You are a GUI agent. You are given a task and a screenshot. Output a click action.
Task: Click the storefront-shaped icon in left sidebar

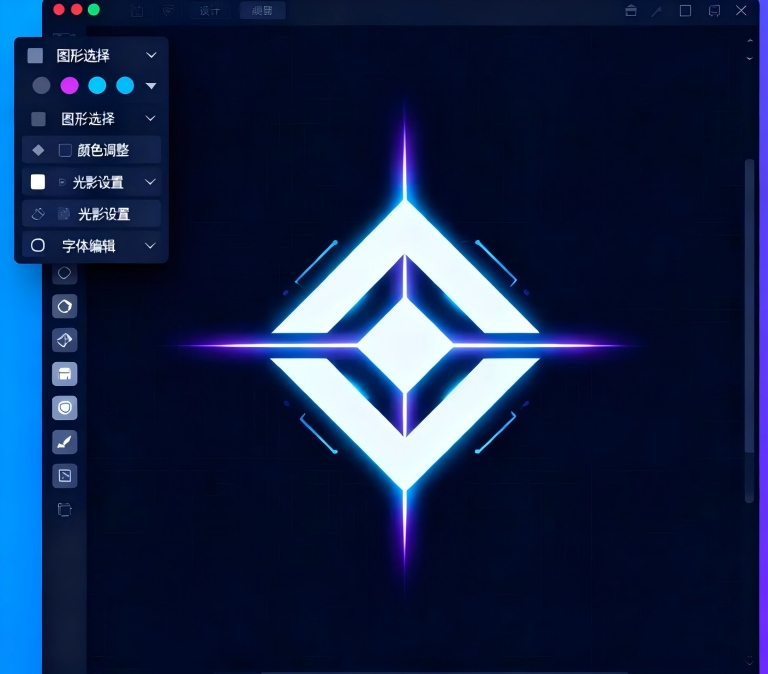pyautogui.click(x=65, y=374)
